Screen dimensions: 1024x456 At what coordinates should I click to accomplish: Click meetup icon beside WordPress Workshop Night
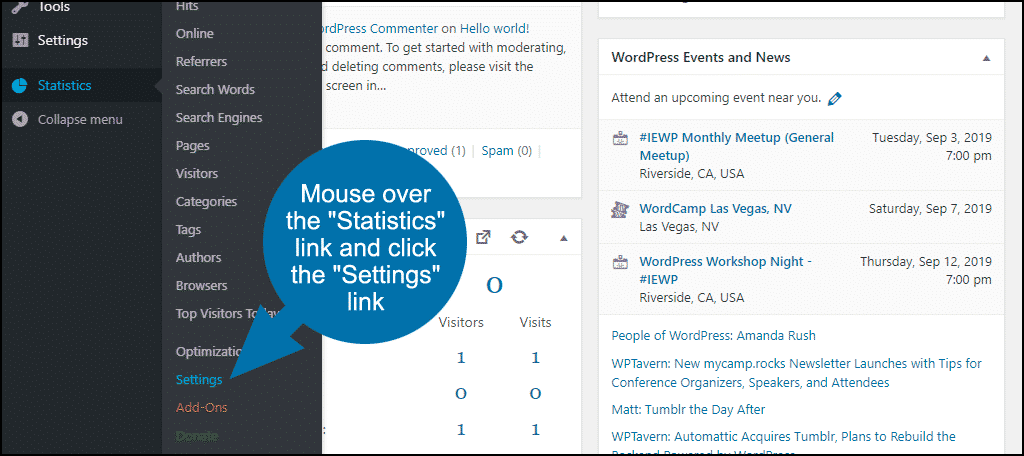619,262
